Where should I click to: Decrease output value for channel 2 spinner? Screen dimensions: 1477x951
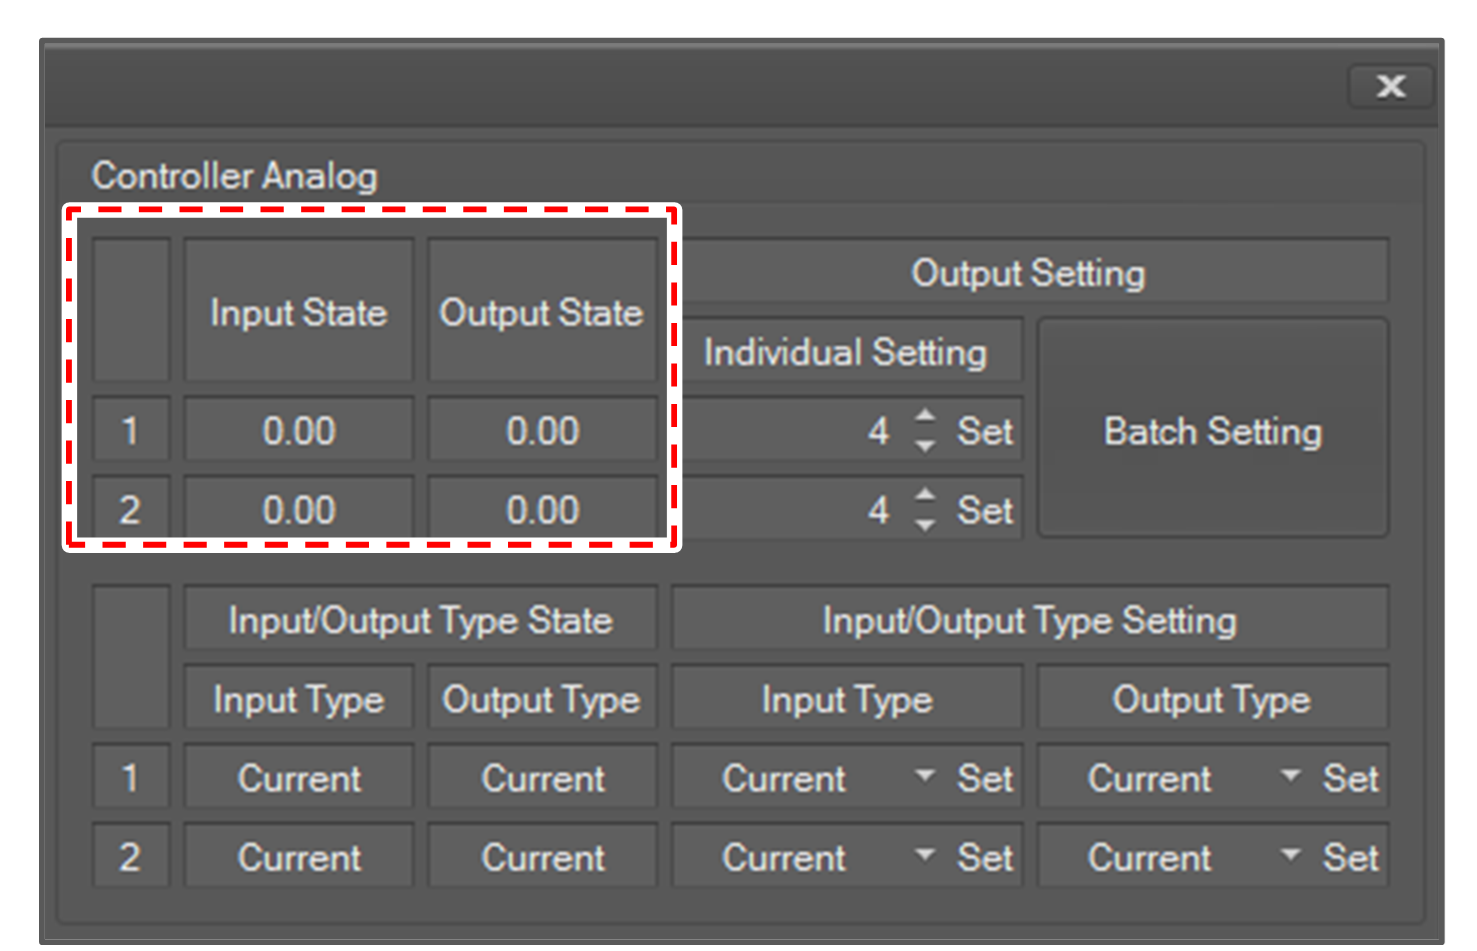(926, 524)
